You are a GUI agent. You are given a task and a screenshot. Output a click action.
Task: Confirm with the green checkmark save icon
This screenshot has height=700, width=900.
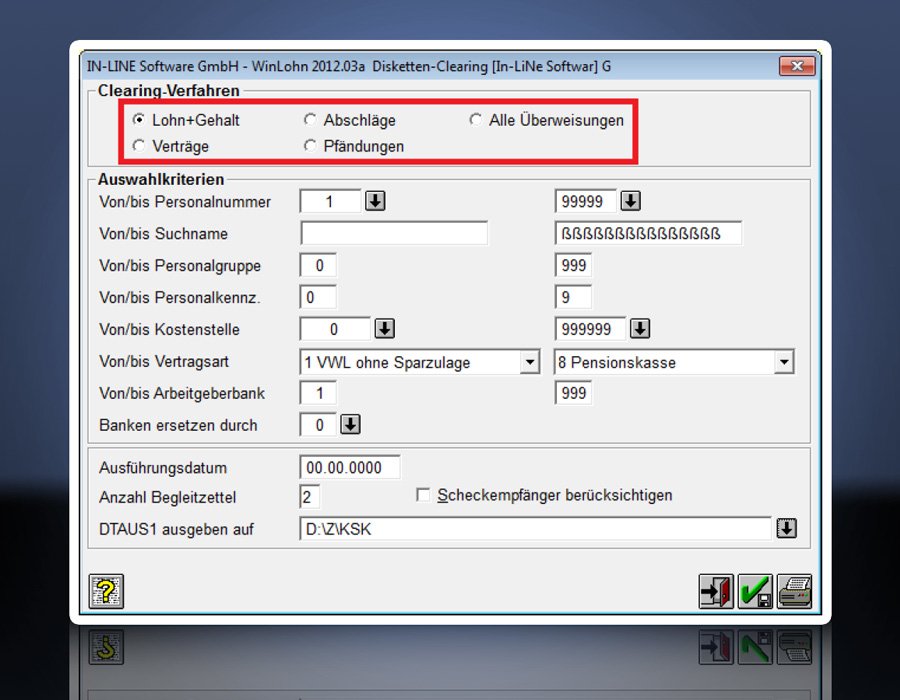point(755,591)
